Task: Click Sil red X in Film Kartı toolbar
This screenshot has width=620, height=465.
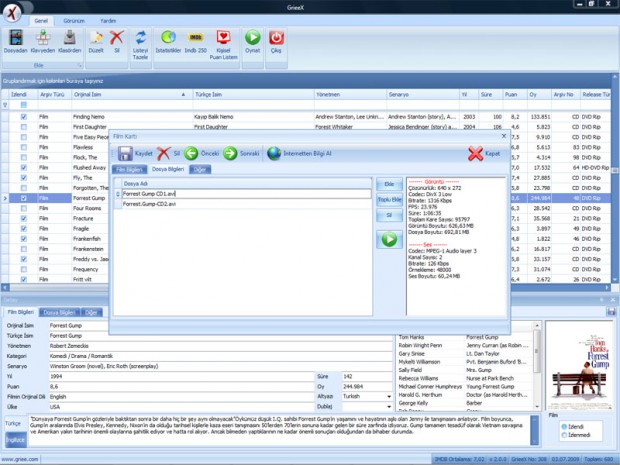Action: (163, 153)
